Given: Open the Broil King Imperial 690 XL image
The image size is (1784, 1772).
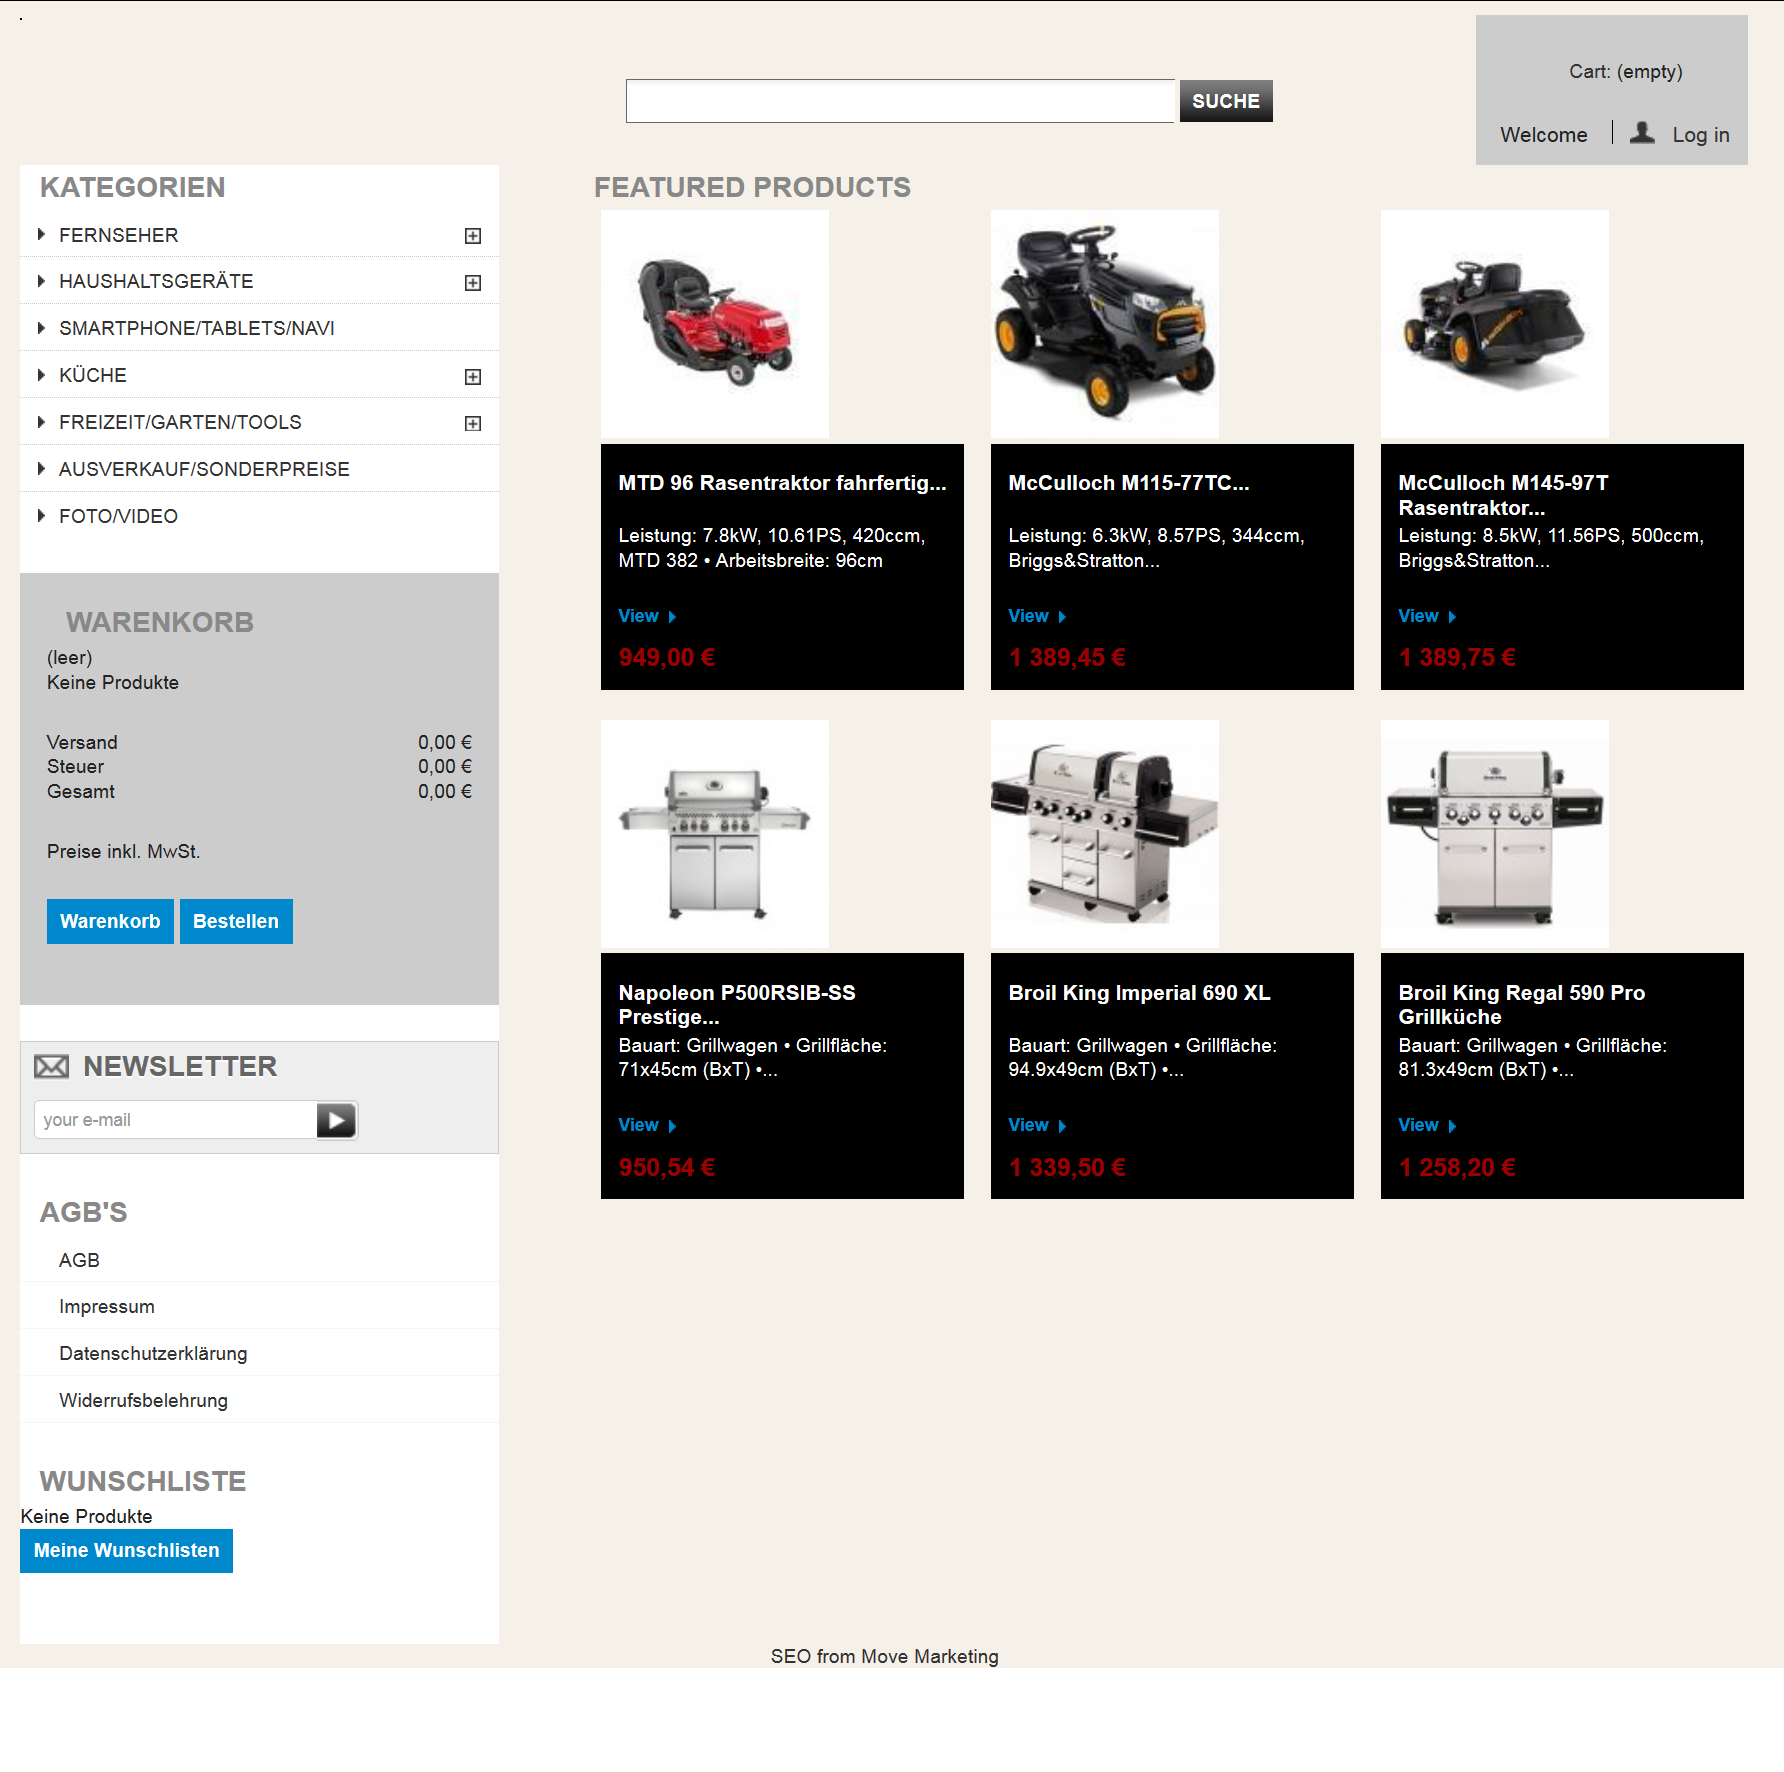Looking at the screenshot, I should (1105, 834).
